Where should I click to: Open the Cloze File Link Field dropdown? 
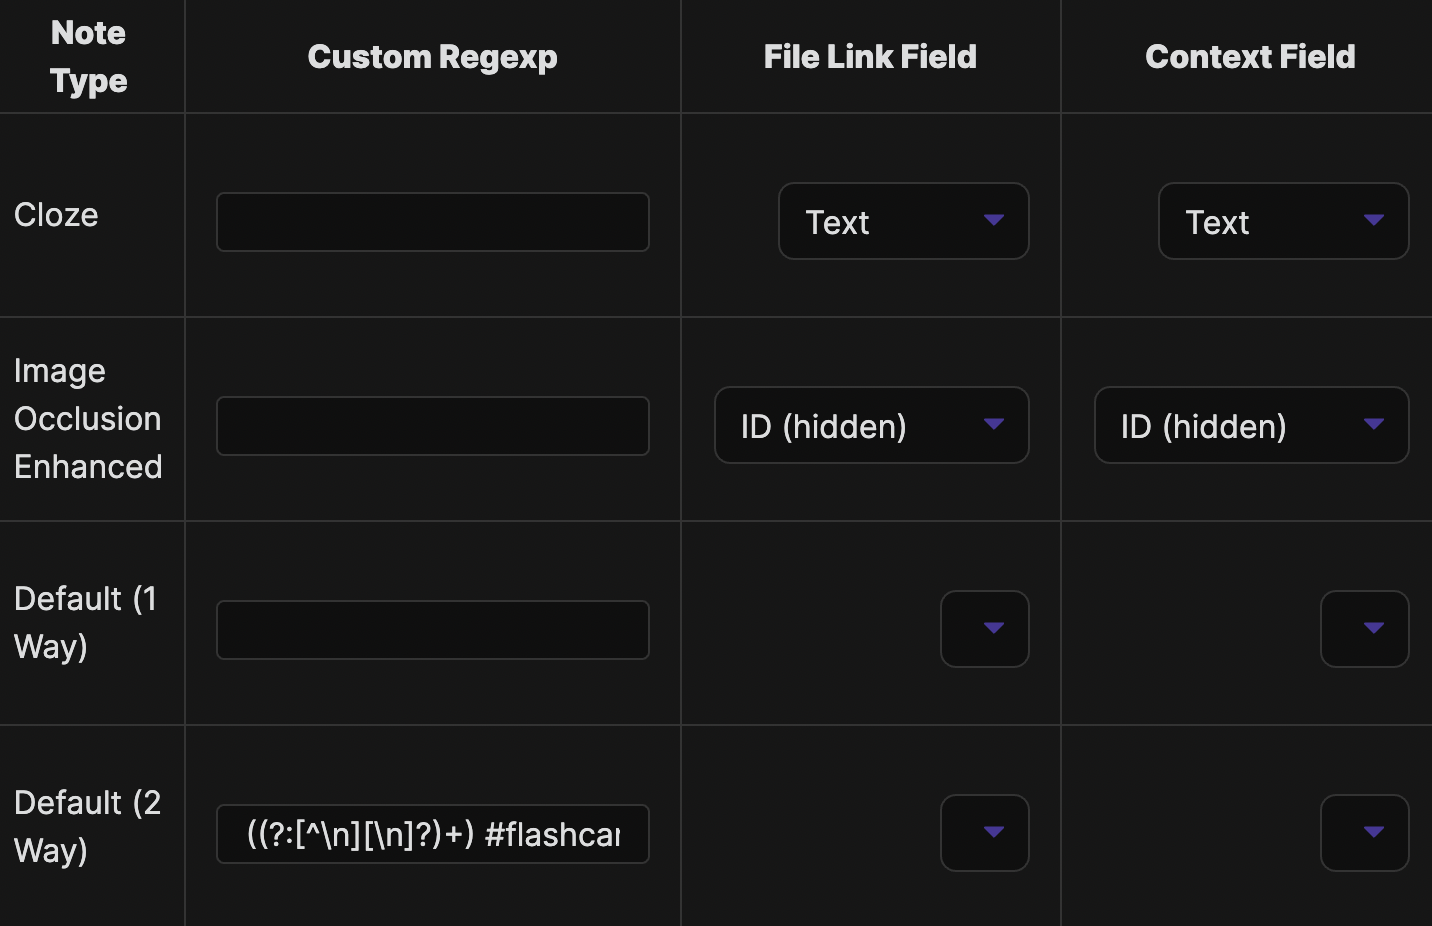(x=903, y=221)
